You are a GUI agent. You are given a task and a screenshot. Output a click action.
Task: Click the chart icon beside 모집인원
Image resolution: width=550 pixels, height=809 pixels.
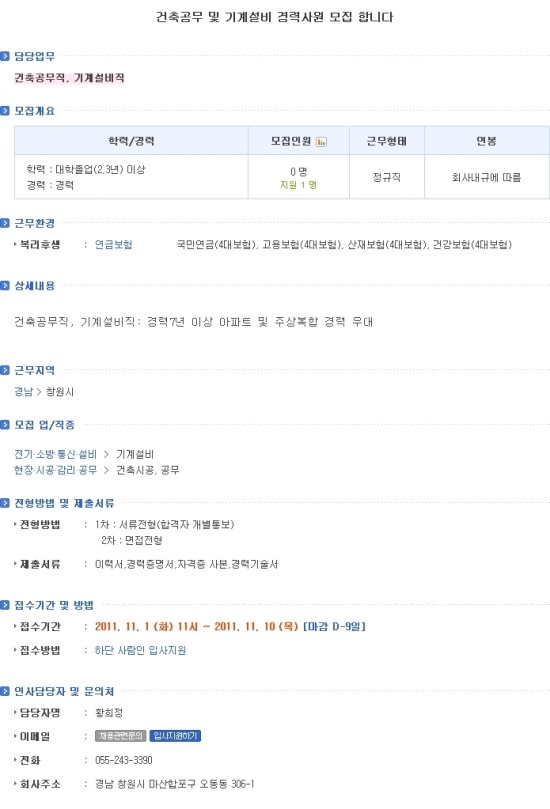tap(321, 142)
